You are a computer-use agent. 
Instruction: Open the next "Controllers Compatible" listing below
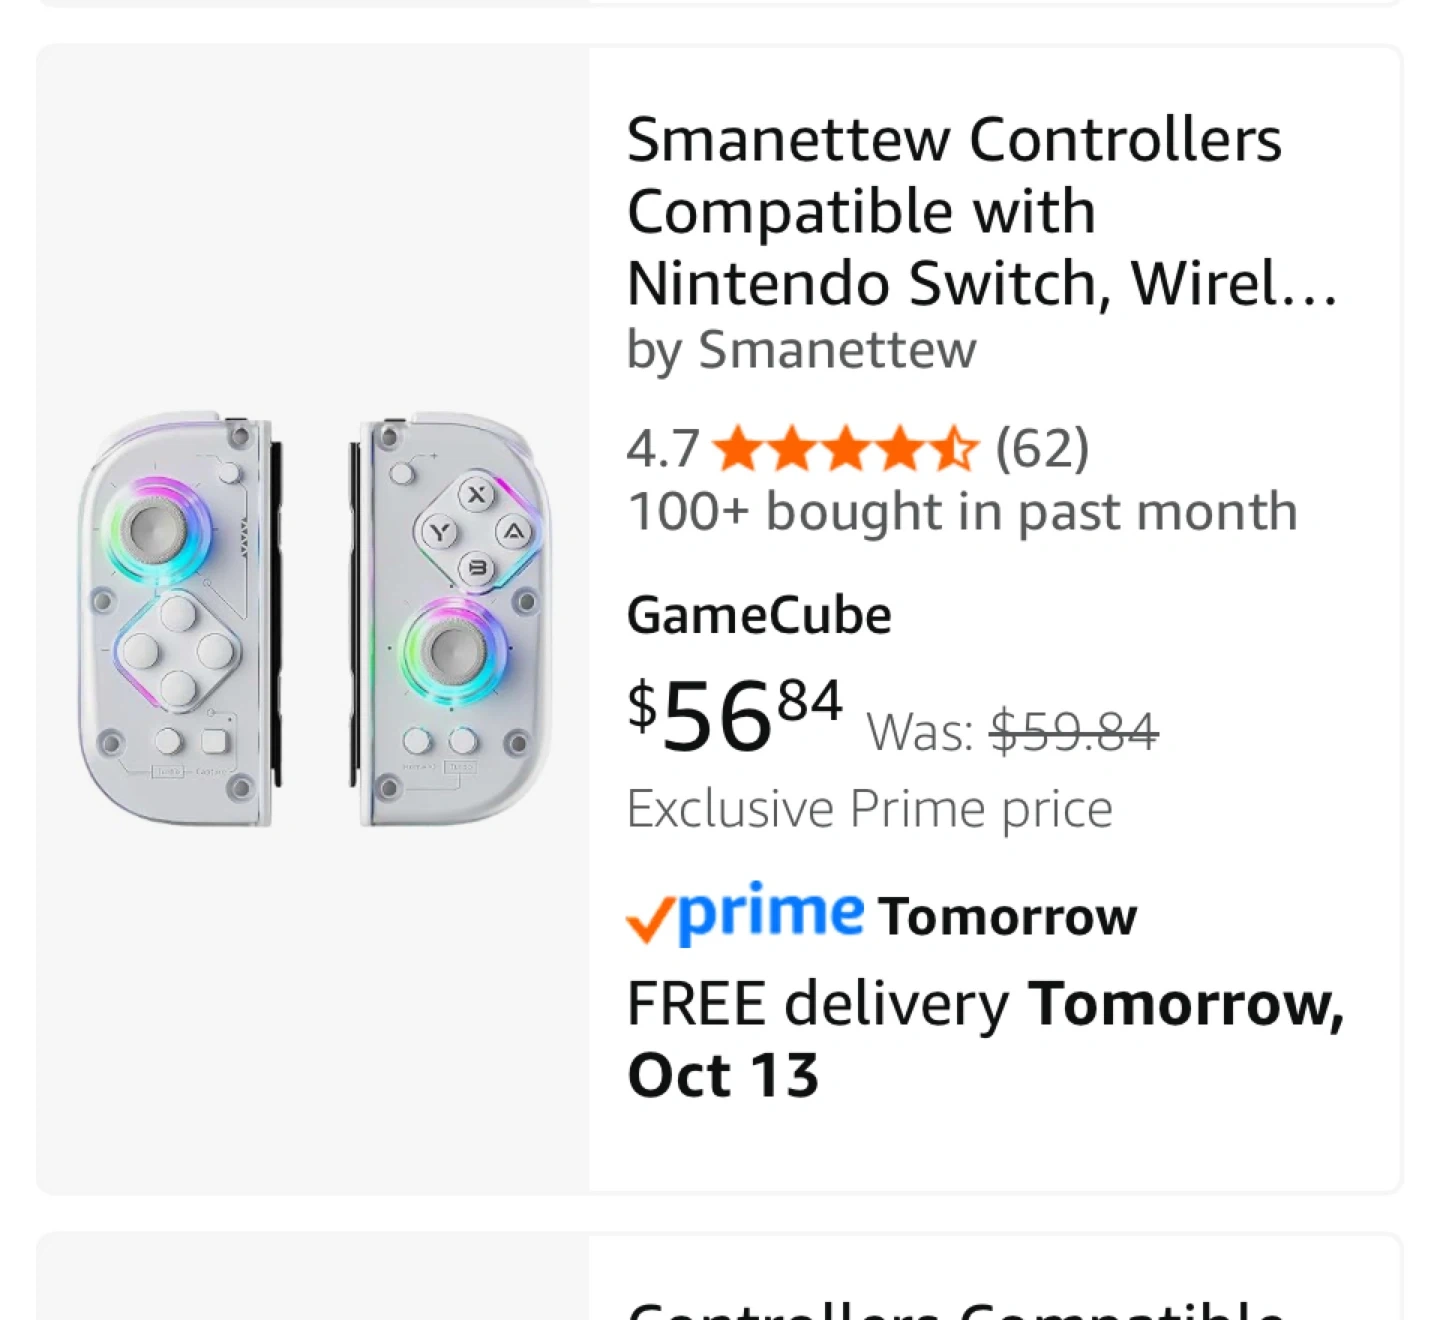955,1305
